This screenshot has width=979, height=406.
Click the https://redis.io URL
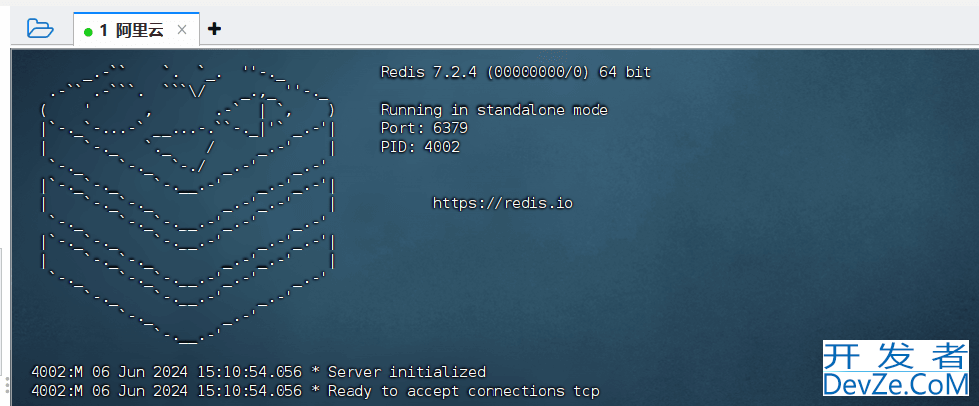503,203
